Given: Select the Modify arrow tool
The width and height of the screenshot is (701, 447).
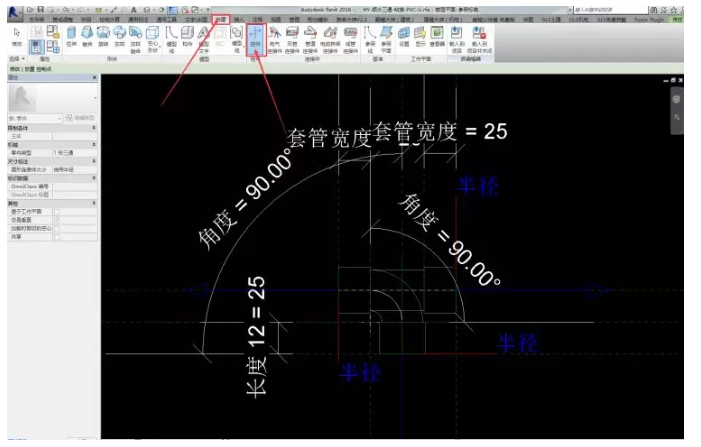Looking at the screenshot, I should pyautogui.click(x=16, y=36).
